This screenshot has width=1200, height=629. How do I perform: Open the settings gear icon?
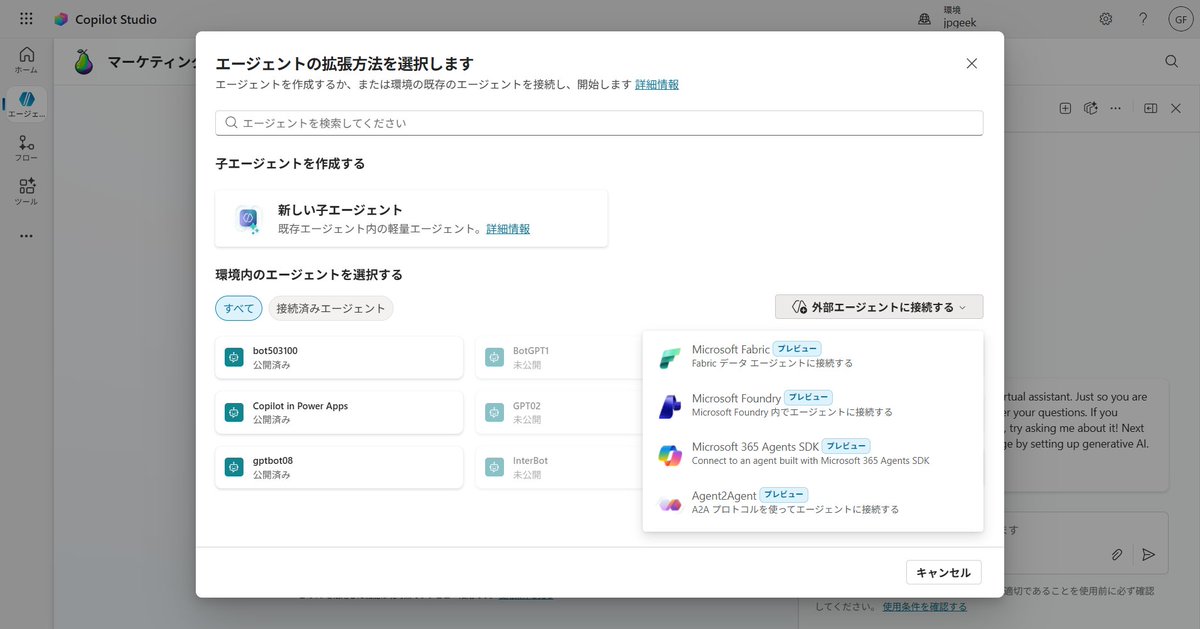coord(1106,19)
